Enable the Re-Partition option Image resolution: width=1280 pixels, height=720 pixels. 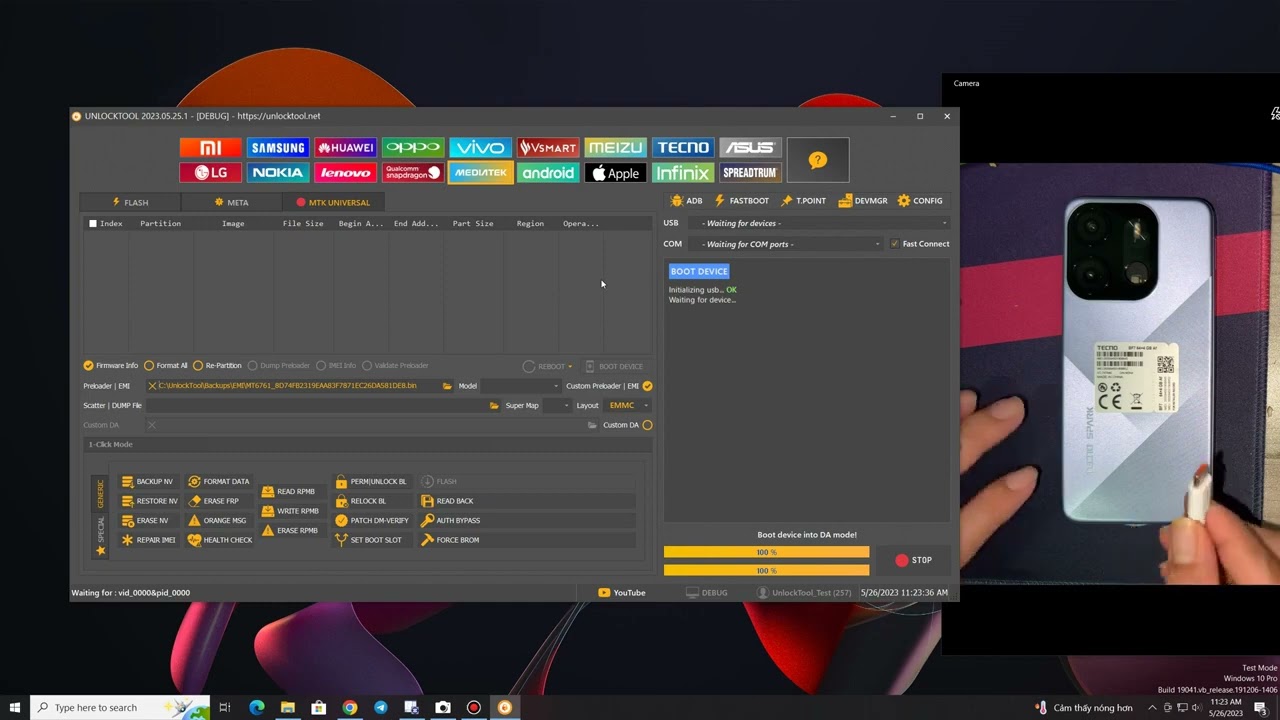pyautogui.click(x=217, y=366)
